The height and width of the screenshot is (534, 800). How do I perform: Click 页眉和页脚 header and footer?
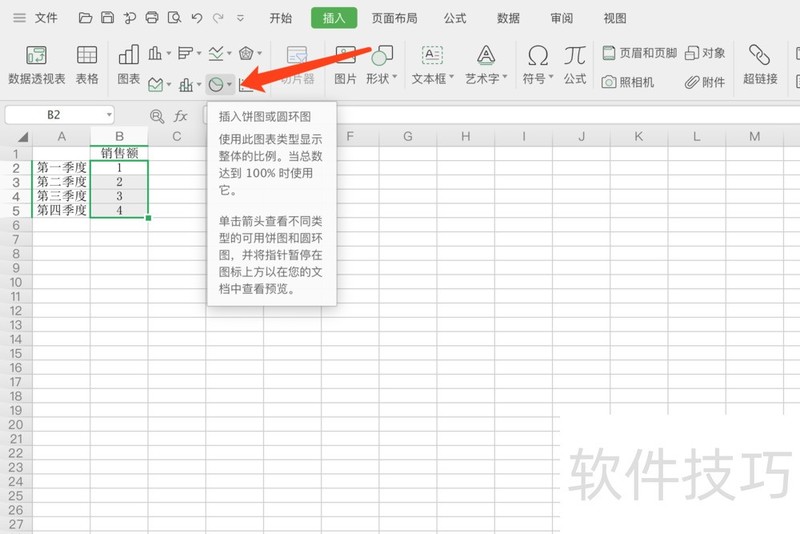pyautogui.click(x=640, y=53)
